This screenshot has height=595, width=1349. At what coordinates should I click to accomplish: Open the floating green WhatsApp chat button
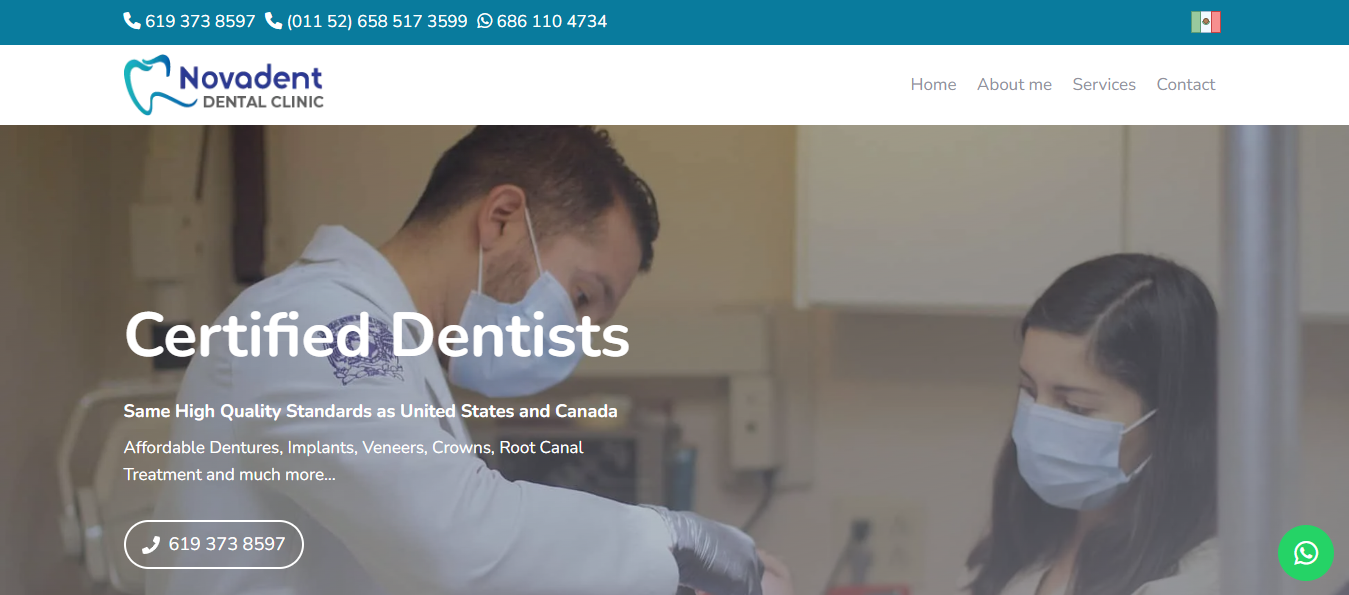click(1305, 552)
